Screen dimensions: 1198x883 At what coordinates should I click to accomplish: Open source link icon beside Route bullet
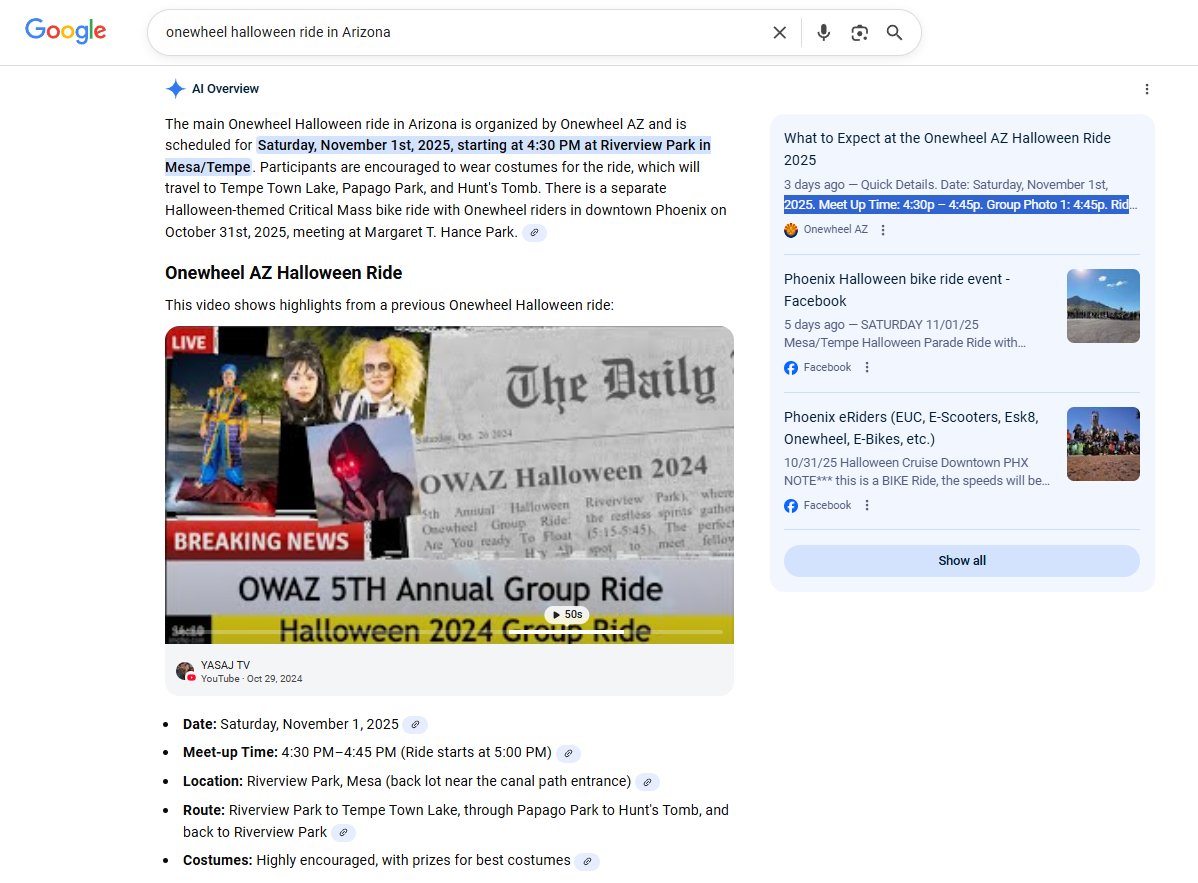(x=343, y=833)
